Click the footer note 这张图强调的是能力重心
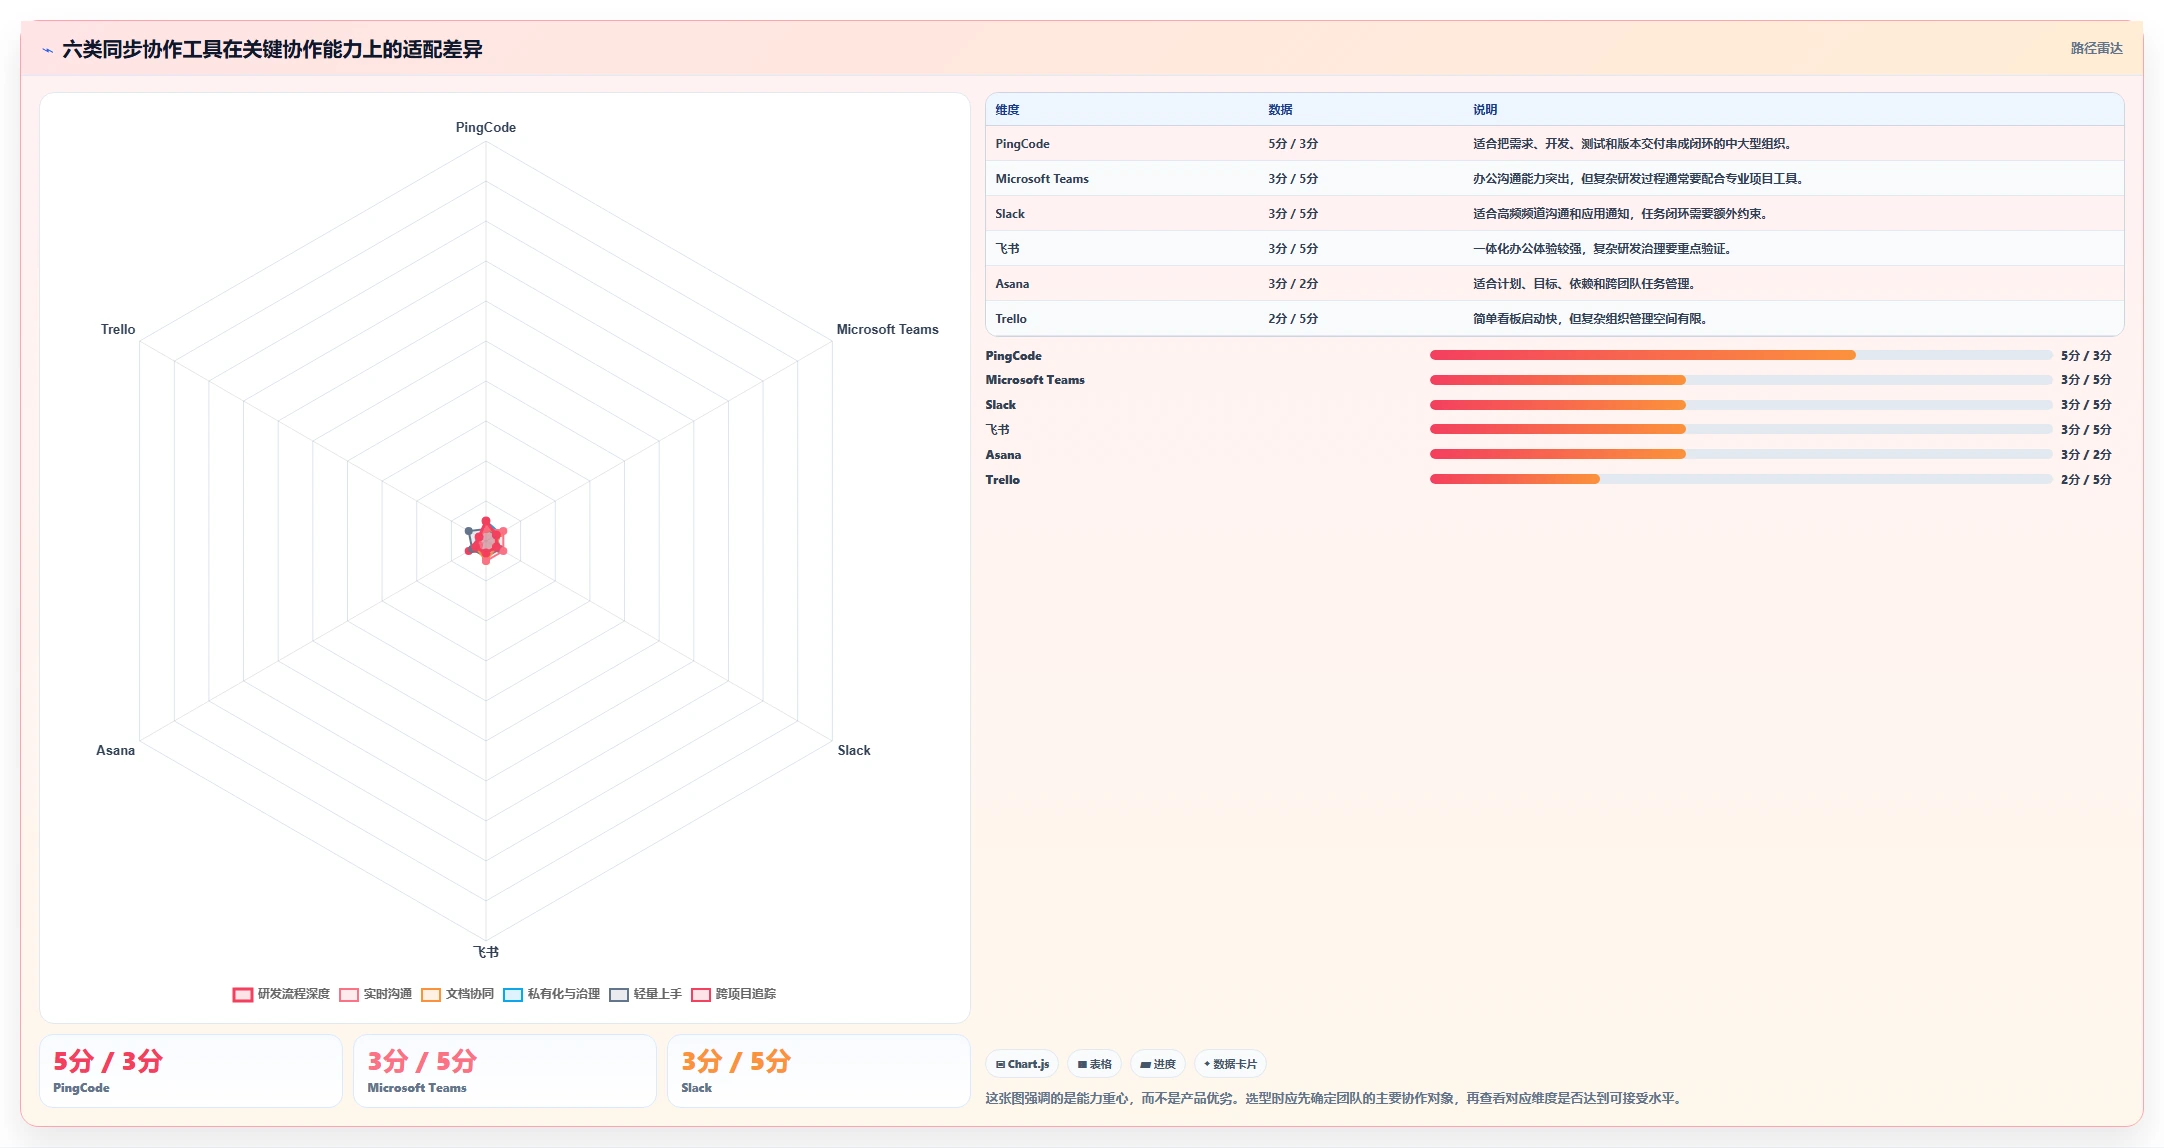 click(1335, 1098)
